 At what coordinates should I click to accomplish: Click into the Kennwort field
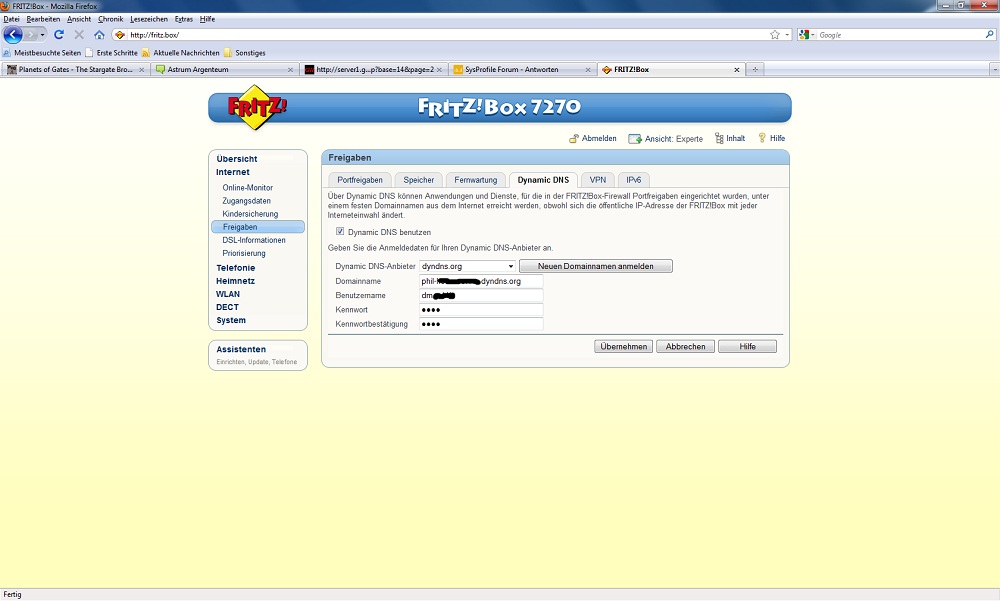pyautogui.click(x=481, y=310)
